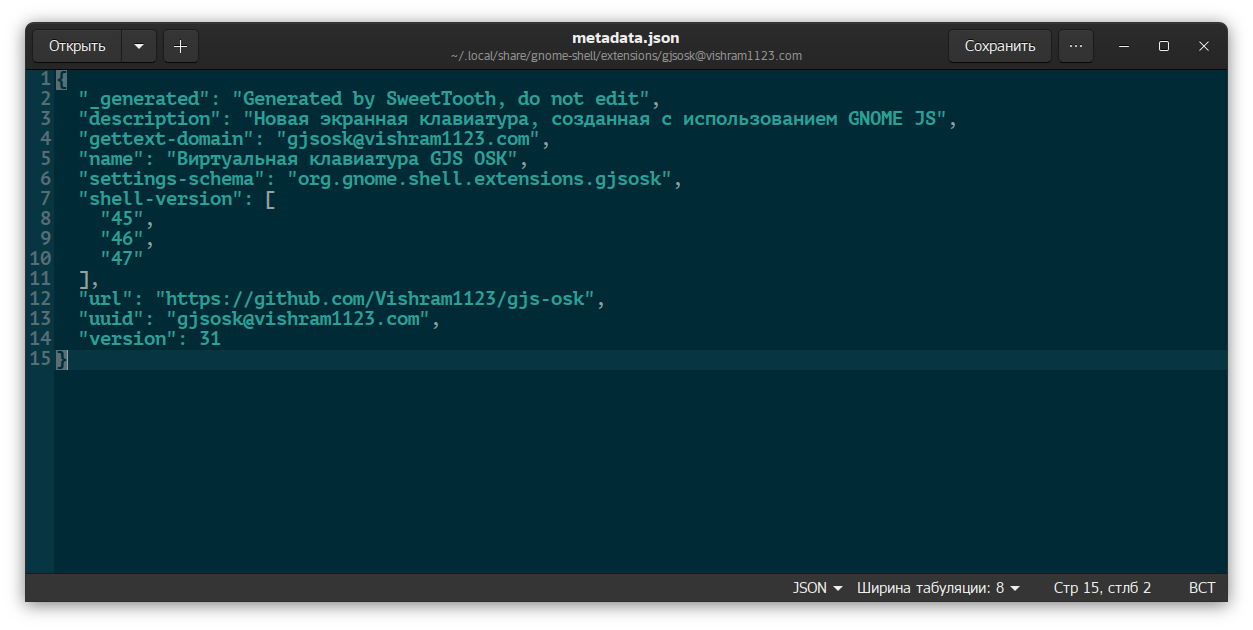Create a new document with the plus button

tap(180, 46)
